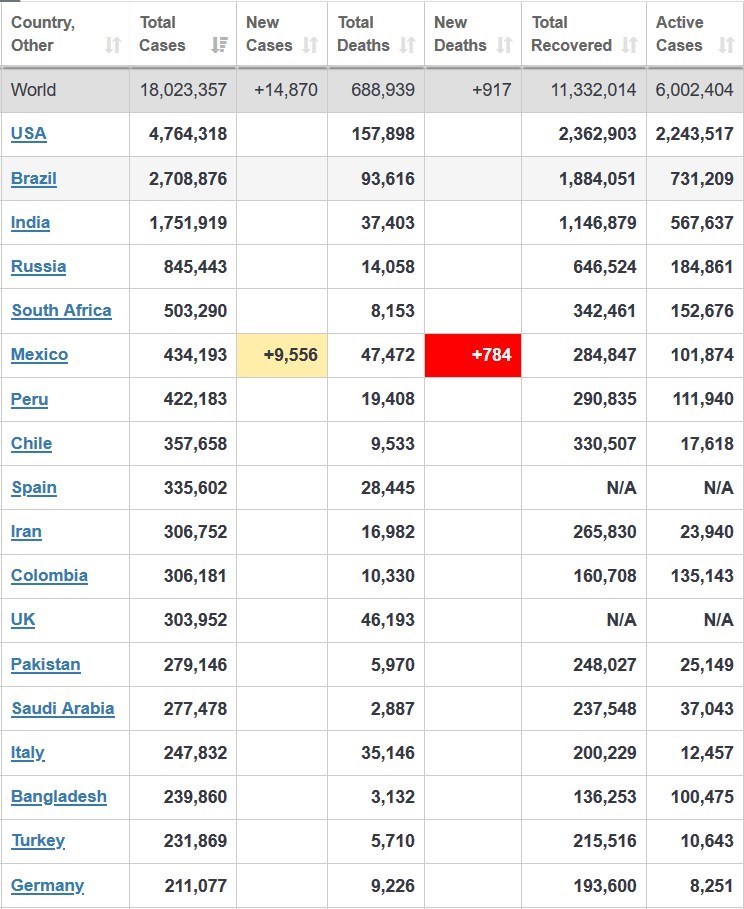This screenshot has height=909, width=744.
Task: Click the Total Cases sort icon
Action: tap(219, 45)
